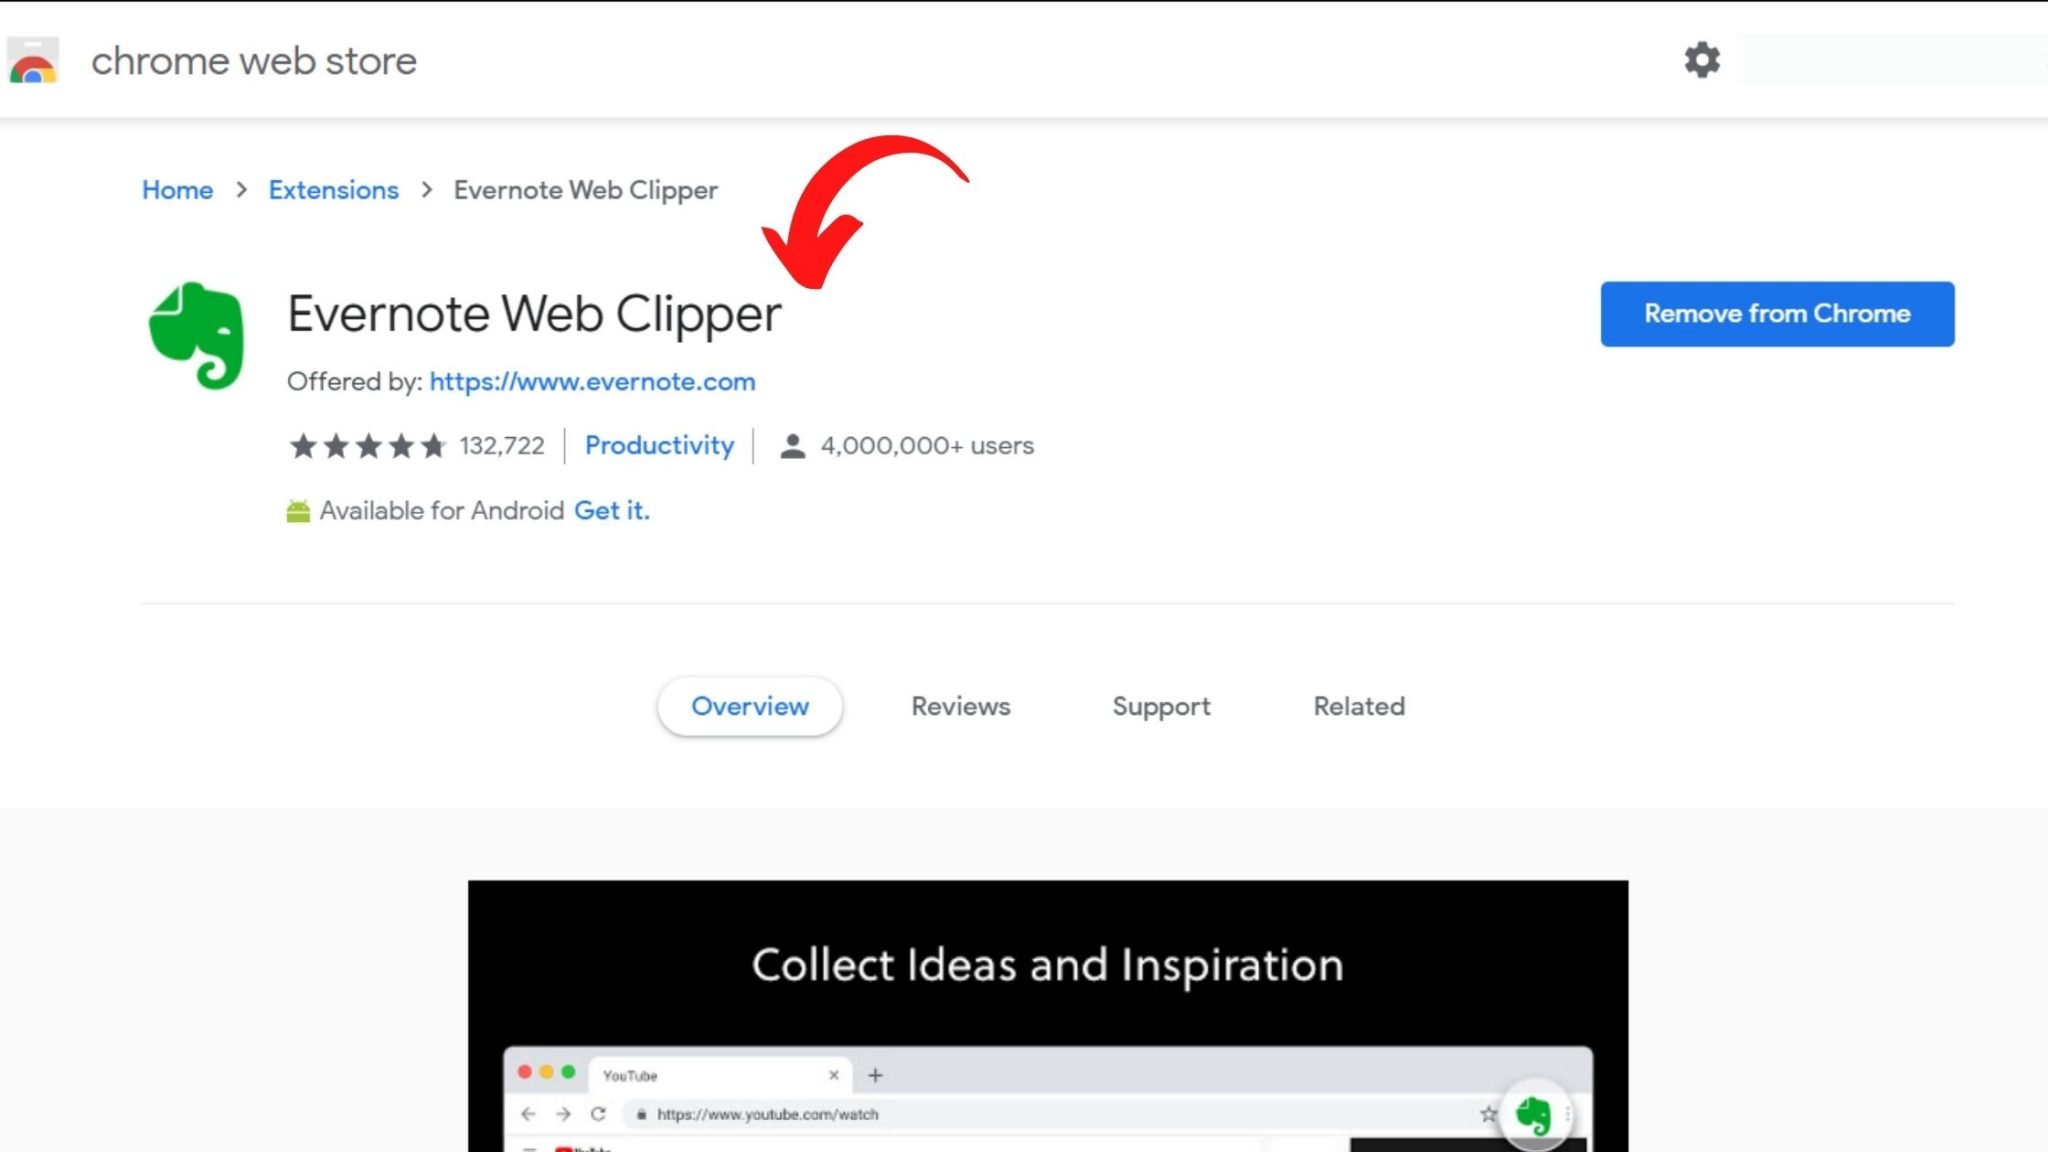Viewport: 2048px width, 1152px height.
Task: Click the back arrow in preview screenshot
Action: coord(528,1114)
